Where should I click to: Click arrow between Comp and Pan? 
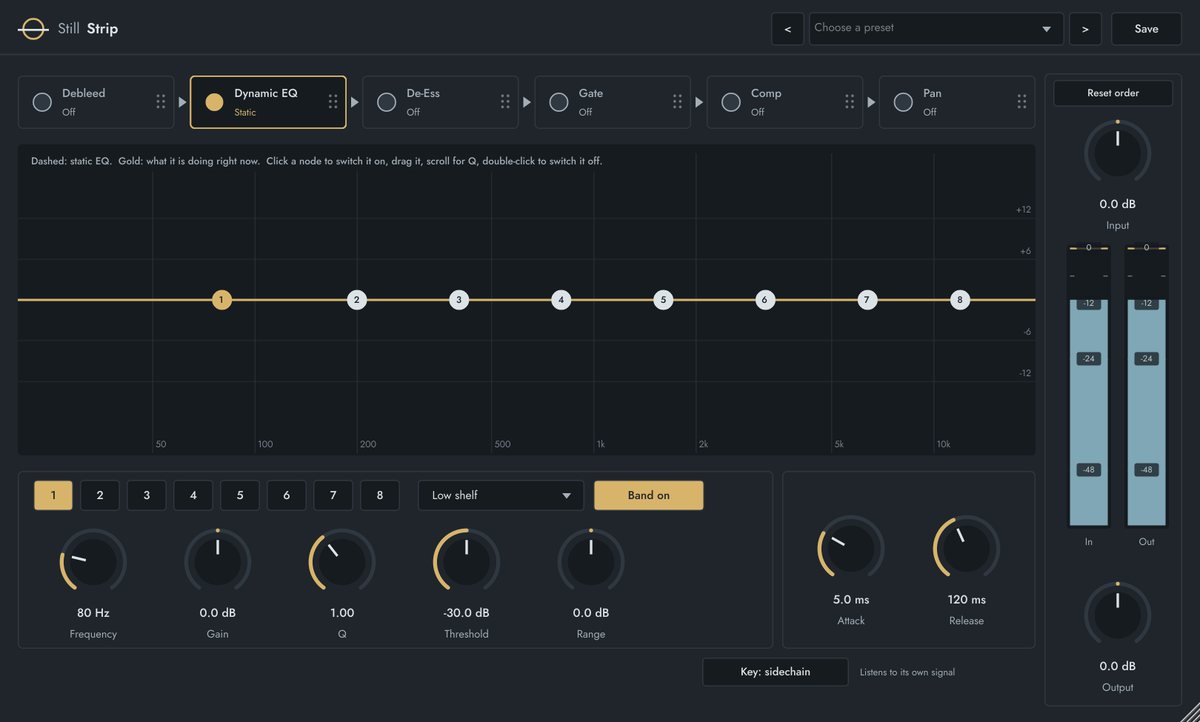click(871, 102)
